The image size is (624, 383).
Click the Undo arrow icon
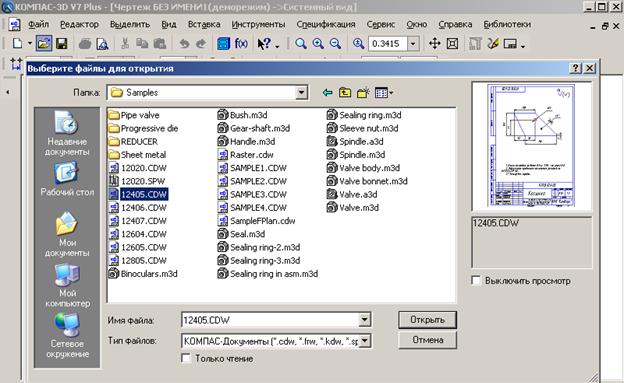[183, 43]
